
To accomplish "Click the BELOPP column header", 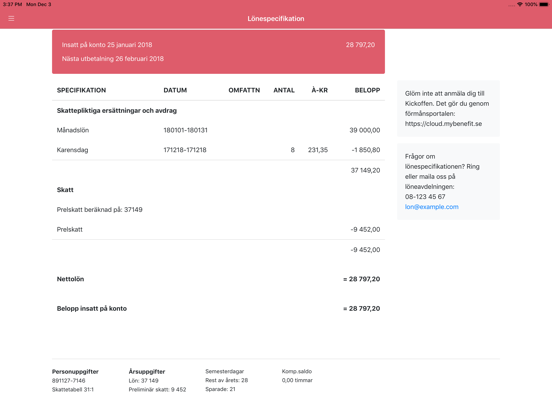I will pyautogui.click(x=367, y=90).
